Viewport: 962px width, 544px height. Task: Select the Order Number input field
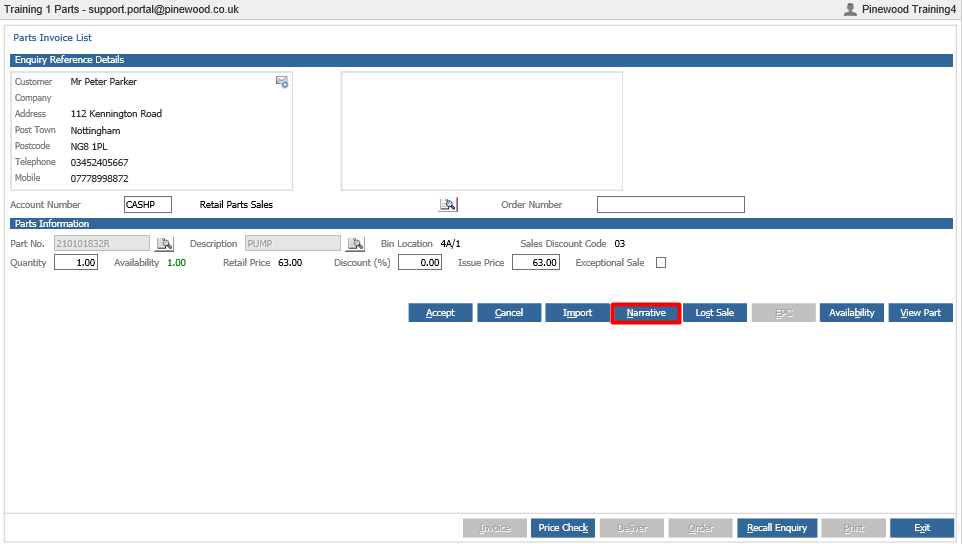[x=671, y=205]
